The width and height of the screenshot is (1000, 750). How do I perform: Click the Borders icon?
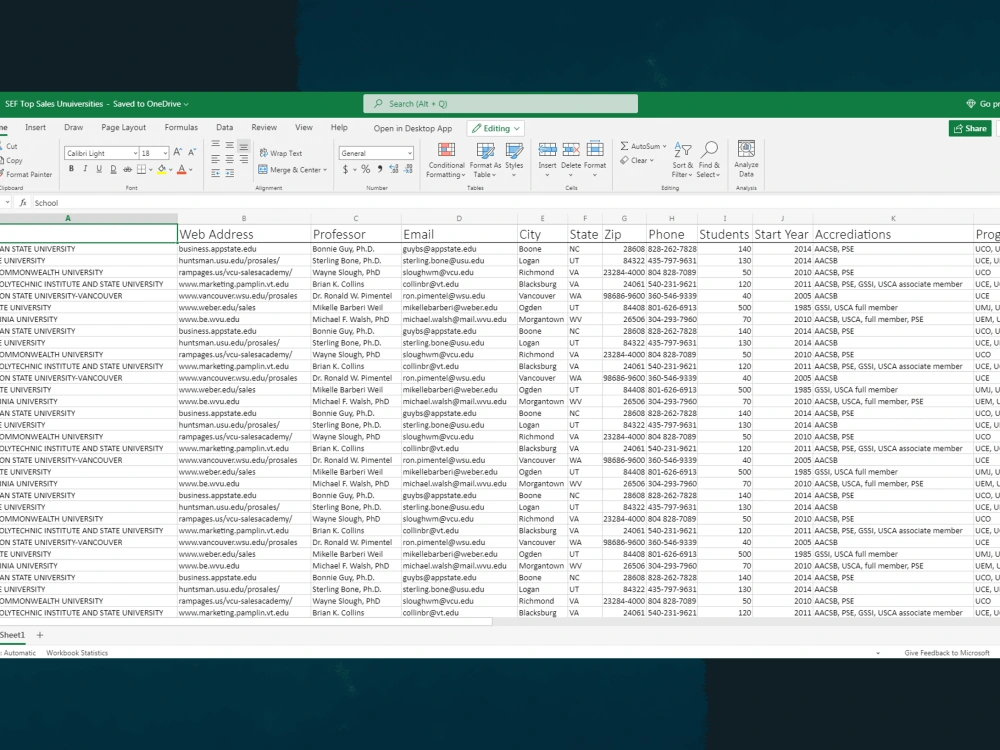[x=142, y=169]
